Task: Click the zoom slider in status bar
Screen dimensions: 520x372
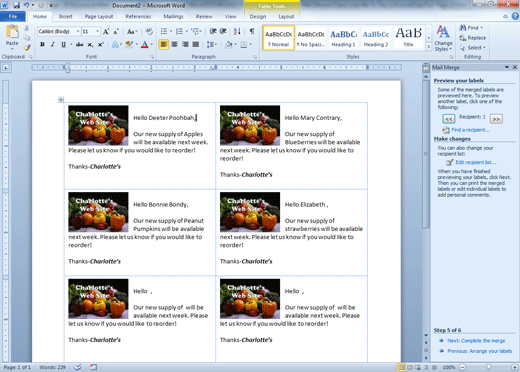Action: 488,367
